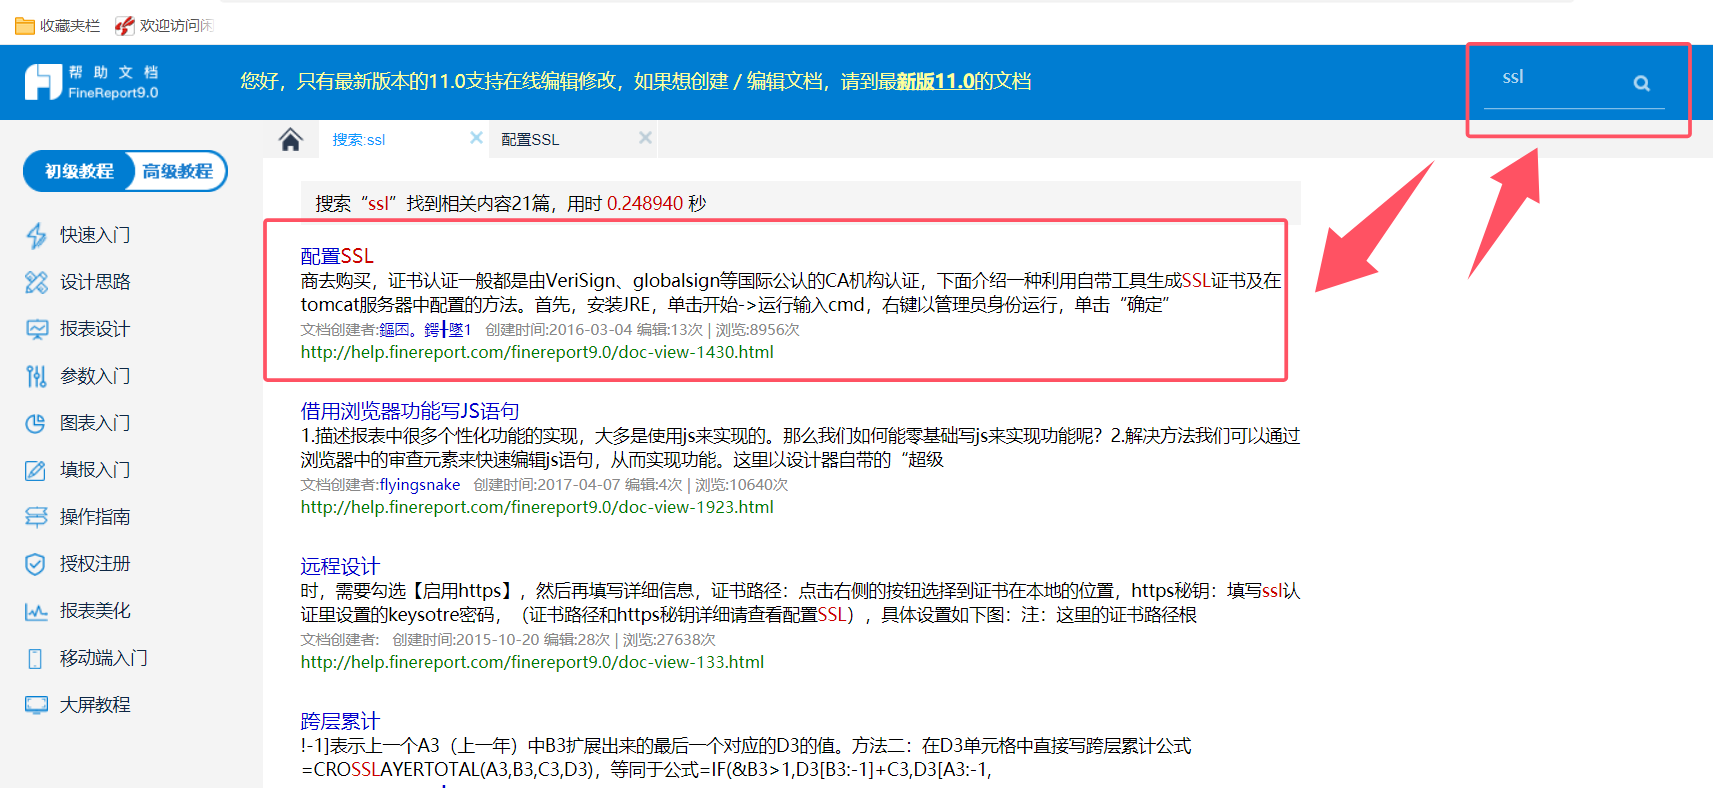Click the edit icon beside 填报入门
Image resolution: width=1713 pixels, height=788 pixels.
(36, 470)
